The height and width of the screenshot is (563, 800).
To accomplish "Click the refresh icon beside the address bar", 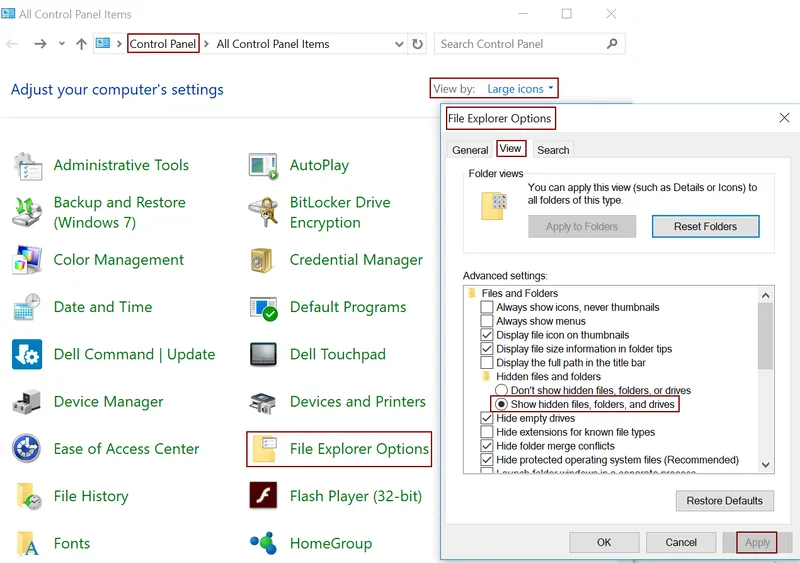I will tap(417, 44).
